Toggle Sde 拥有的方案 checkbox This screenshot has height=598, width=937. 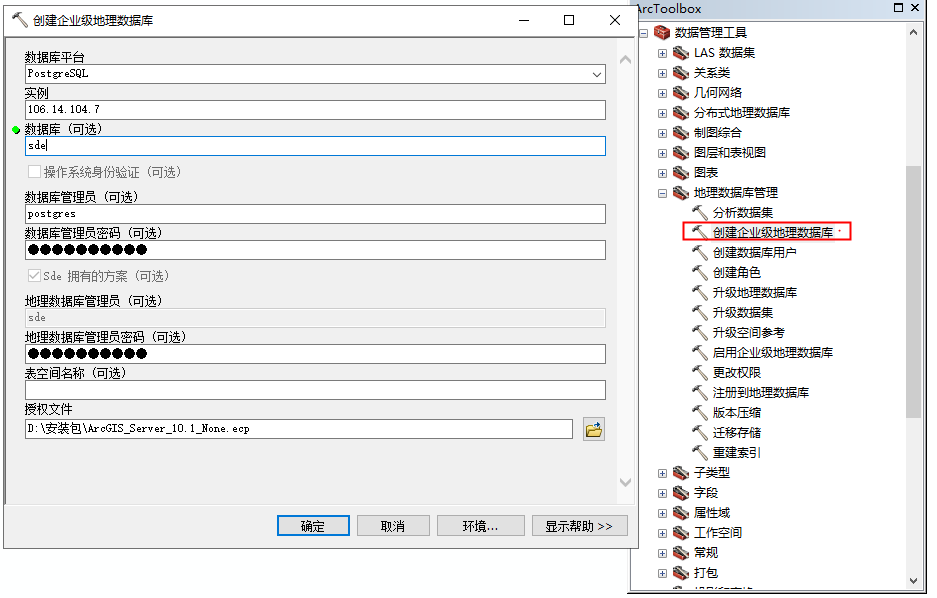[x=35, y=276]
